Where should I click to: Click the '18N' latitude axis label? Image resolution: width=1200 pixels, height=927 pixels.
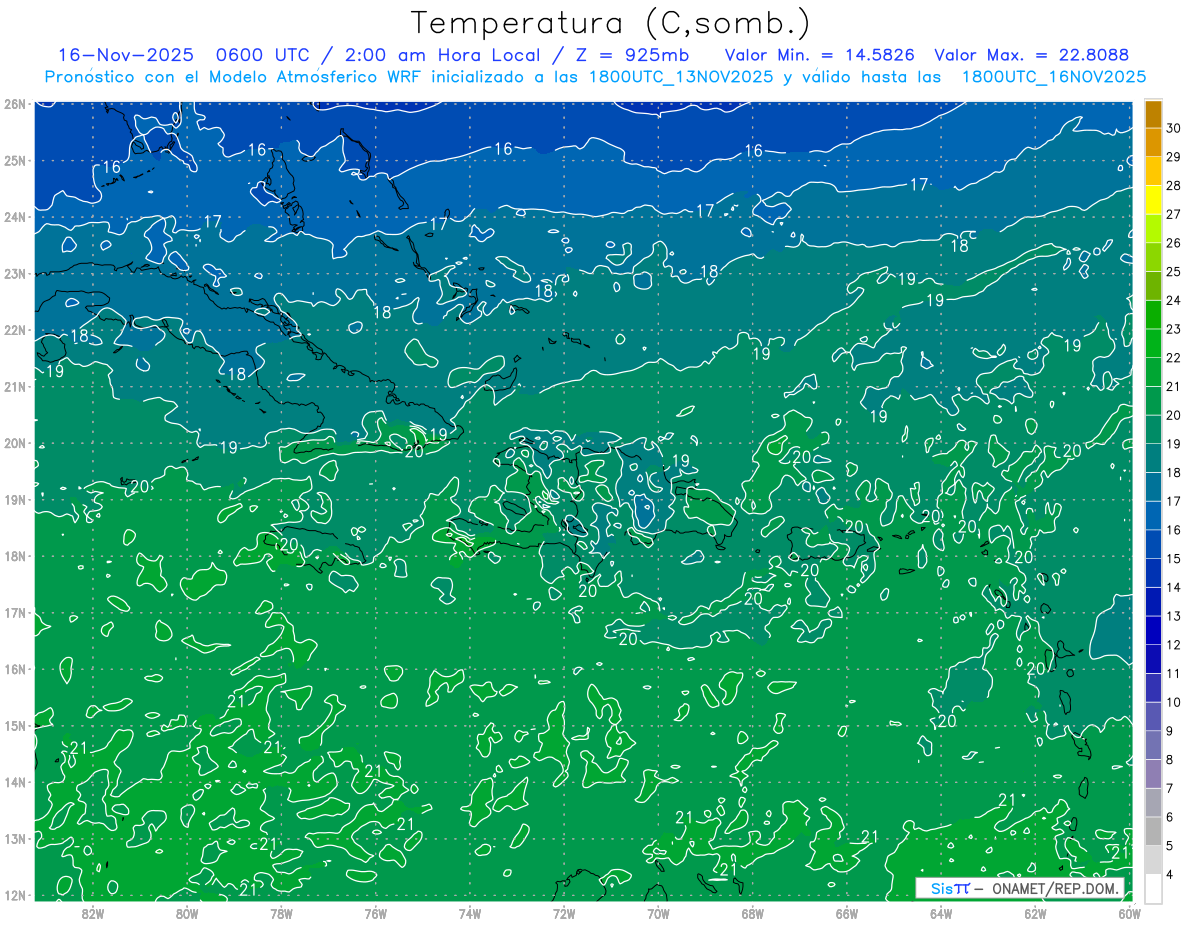pos(15,556)
